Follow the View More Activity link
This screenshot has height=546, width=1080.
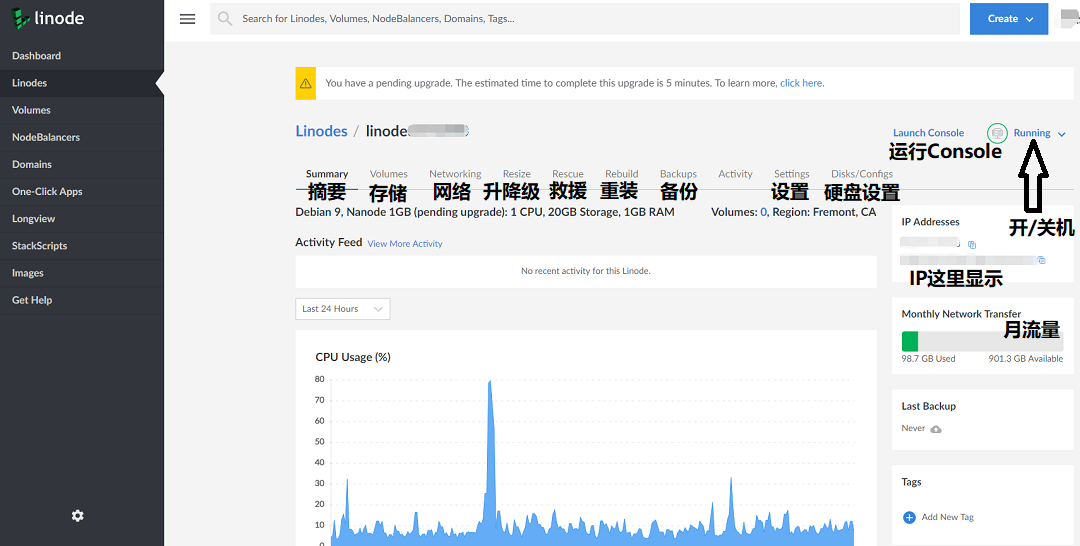[x=405, y=244]
